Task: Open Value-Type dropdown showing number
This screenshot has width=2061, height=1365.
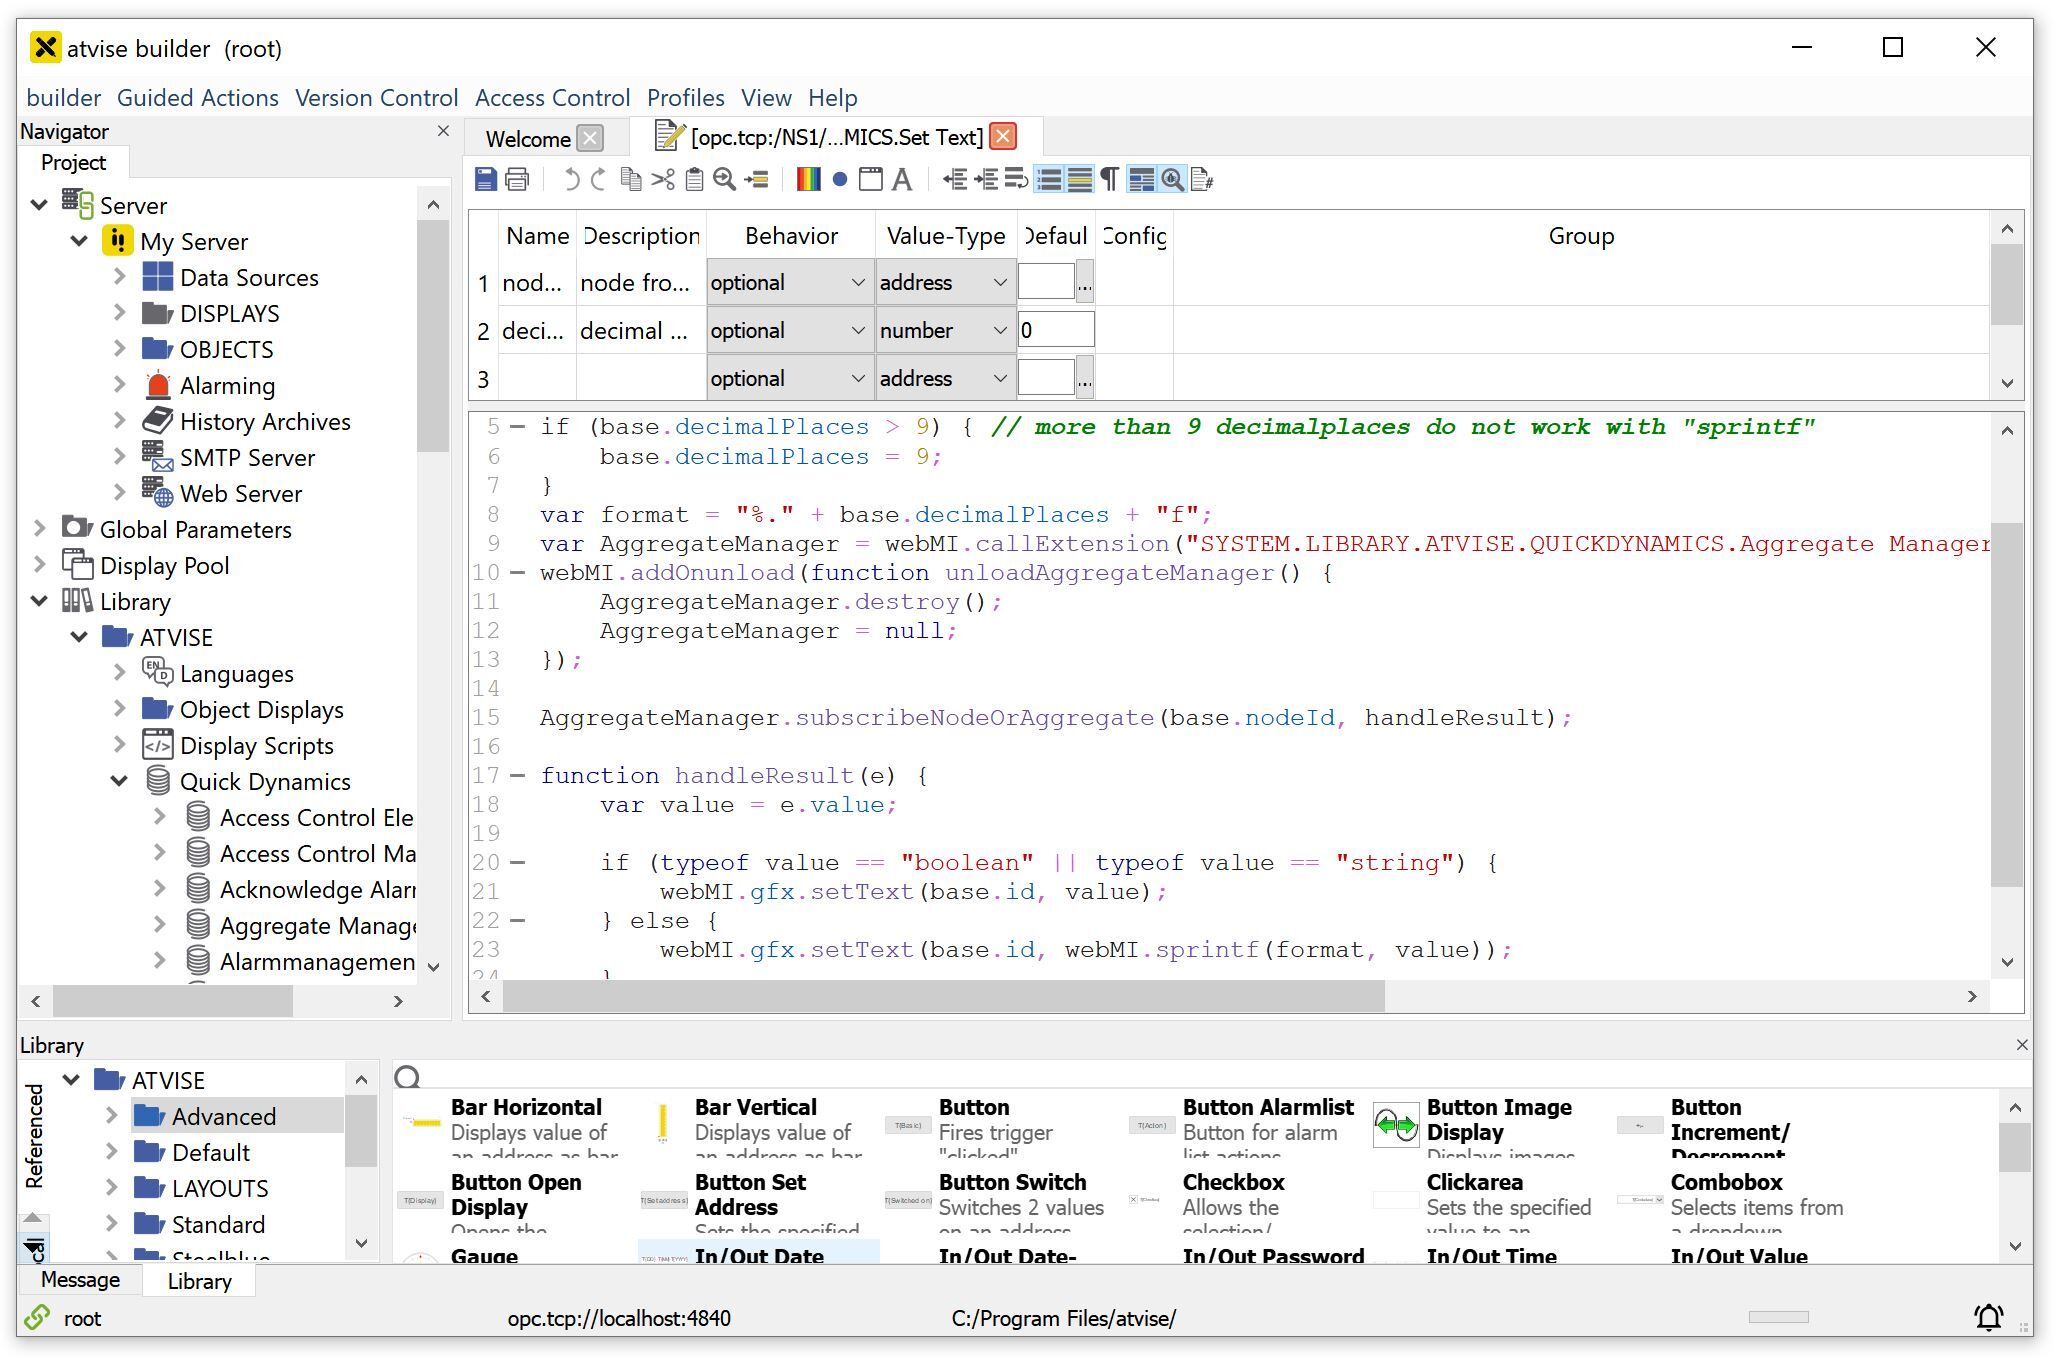Action: (944, 331)
